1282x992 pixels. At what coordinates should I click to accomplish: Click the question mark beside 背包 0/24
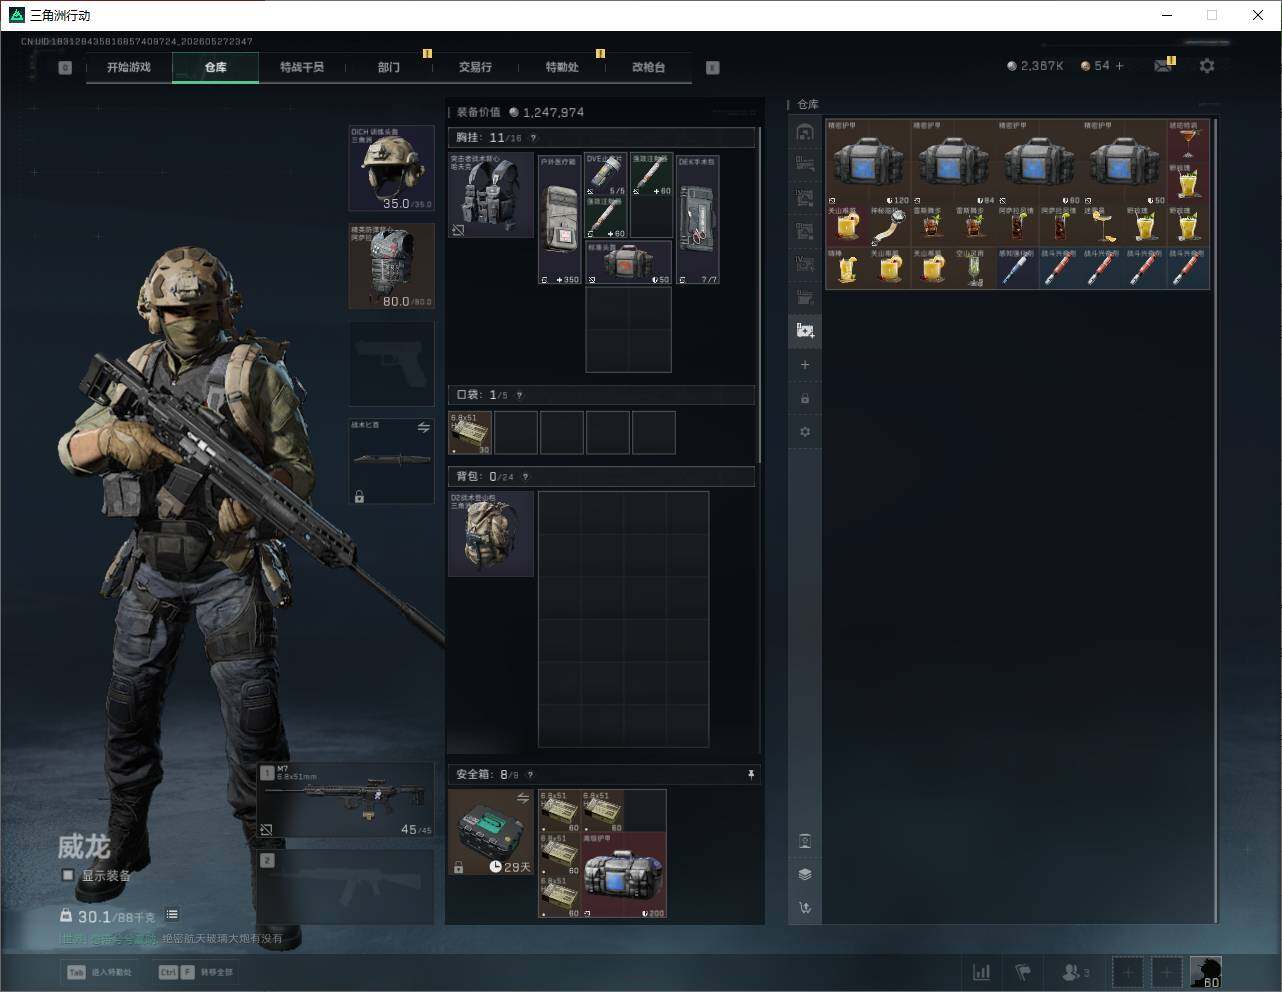pos(525,477)
